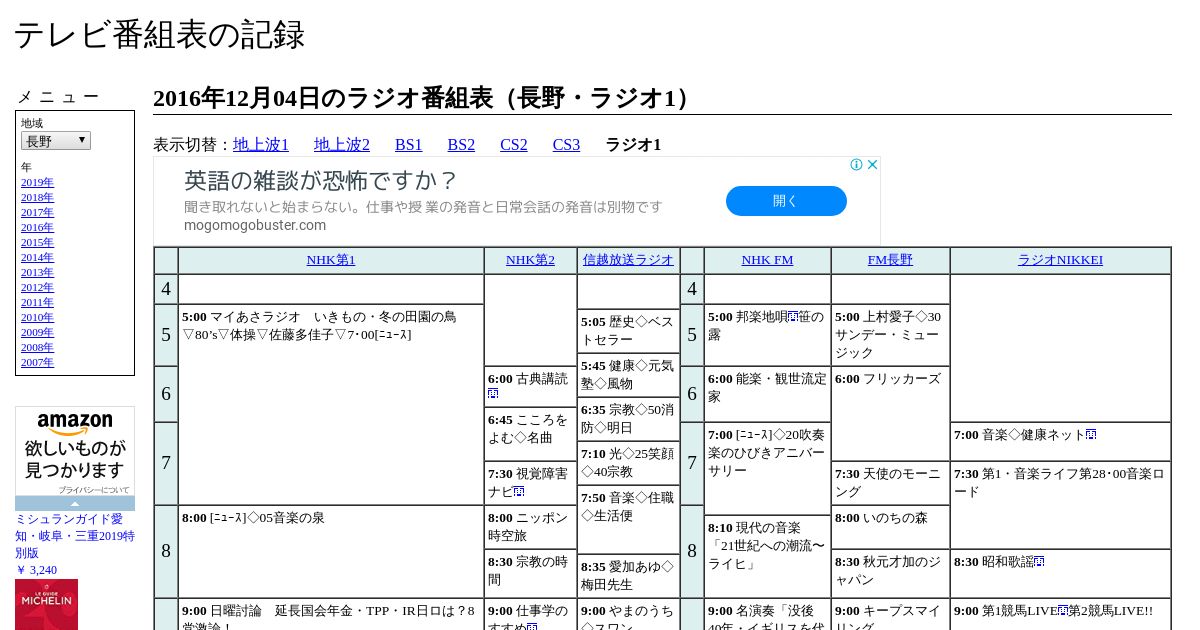Click the repeat icon after 古典講読
Screen dimensions: 1200x630
click(x=493, y=395)
